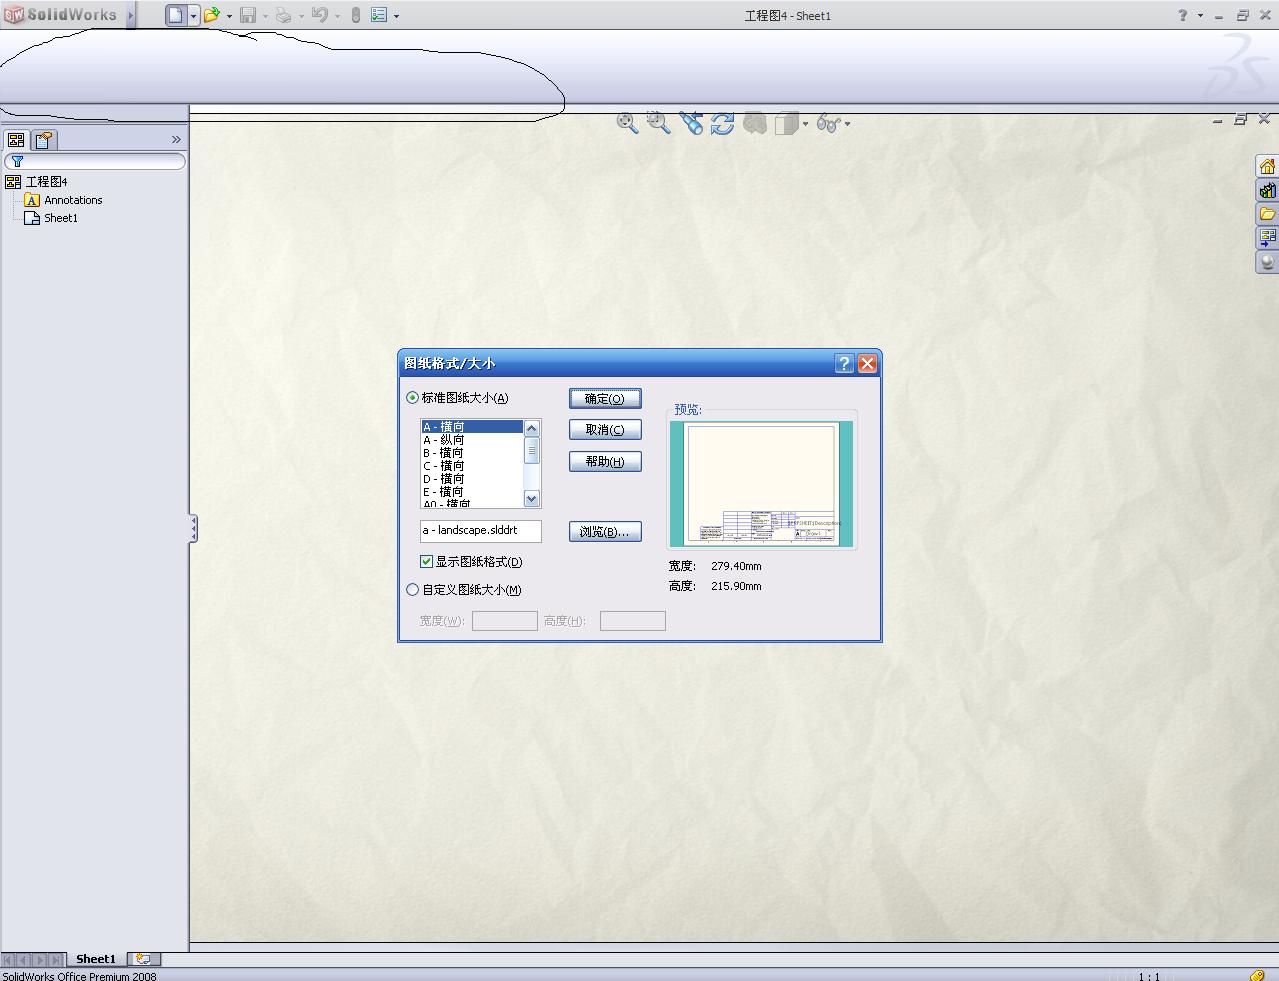Image resolution: width=1279 pixels, height=981 pixels.
Task: Click the size list scrollbar down arrow
Action: [532, 498]
